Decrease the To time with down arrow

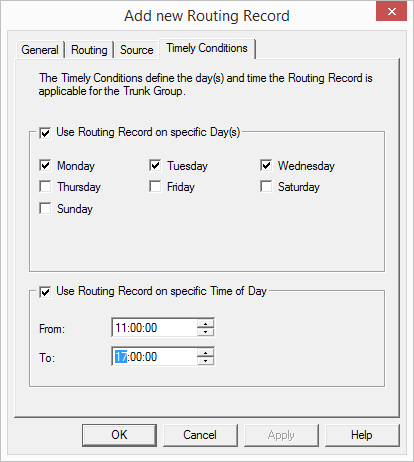[205, 361]
